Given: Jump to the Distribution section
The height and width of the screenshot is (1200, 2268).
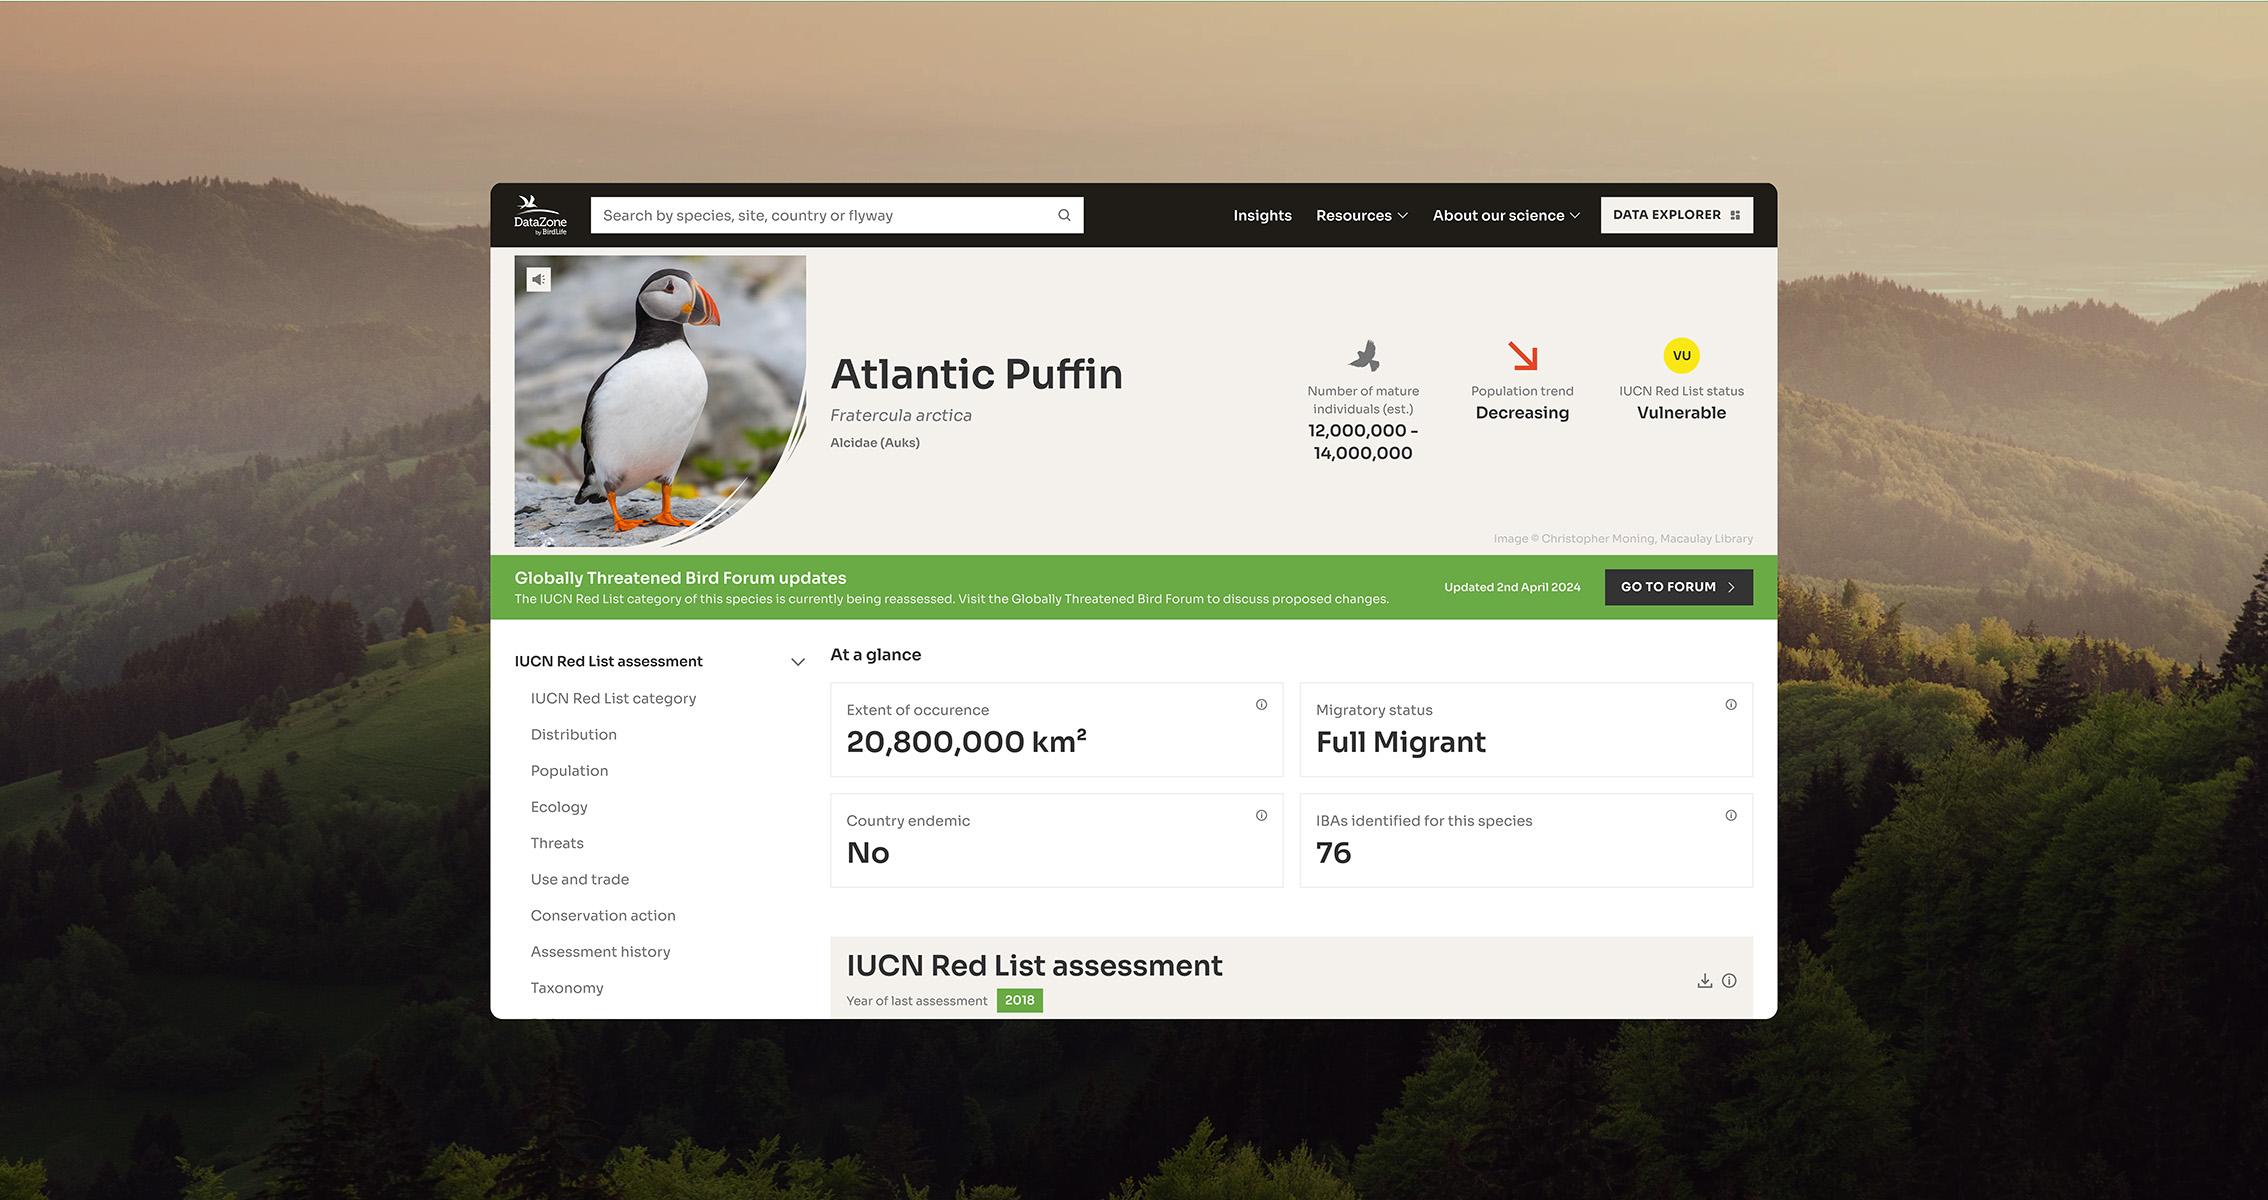Looking at the screenshot, I should (x=573, y=734).
